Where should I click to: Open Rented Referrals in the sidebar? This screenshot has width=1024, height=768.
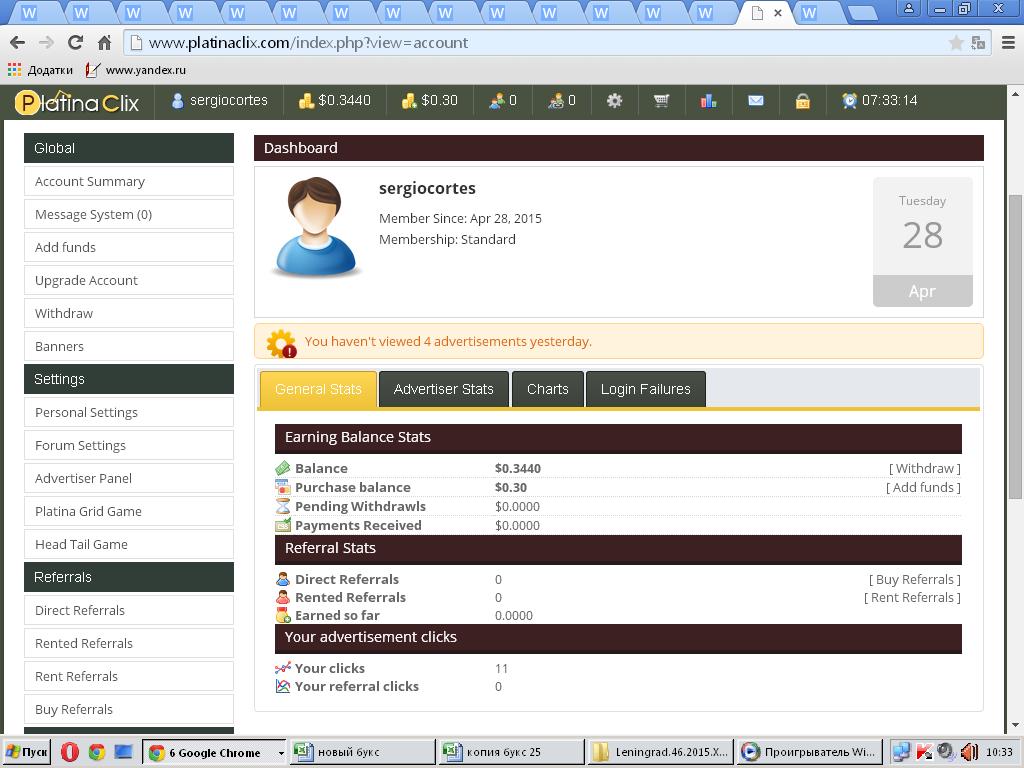point(129,644)
